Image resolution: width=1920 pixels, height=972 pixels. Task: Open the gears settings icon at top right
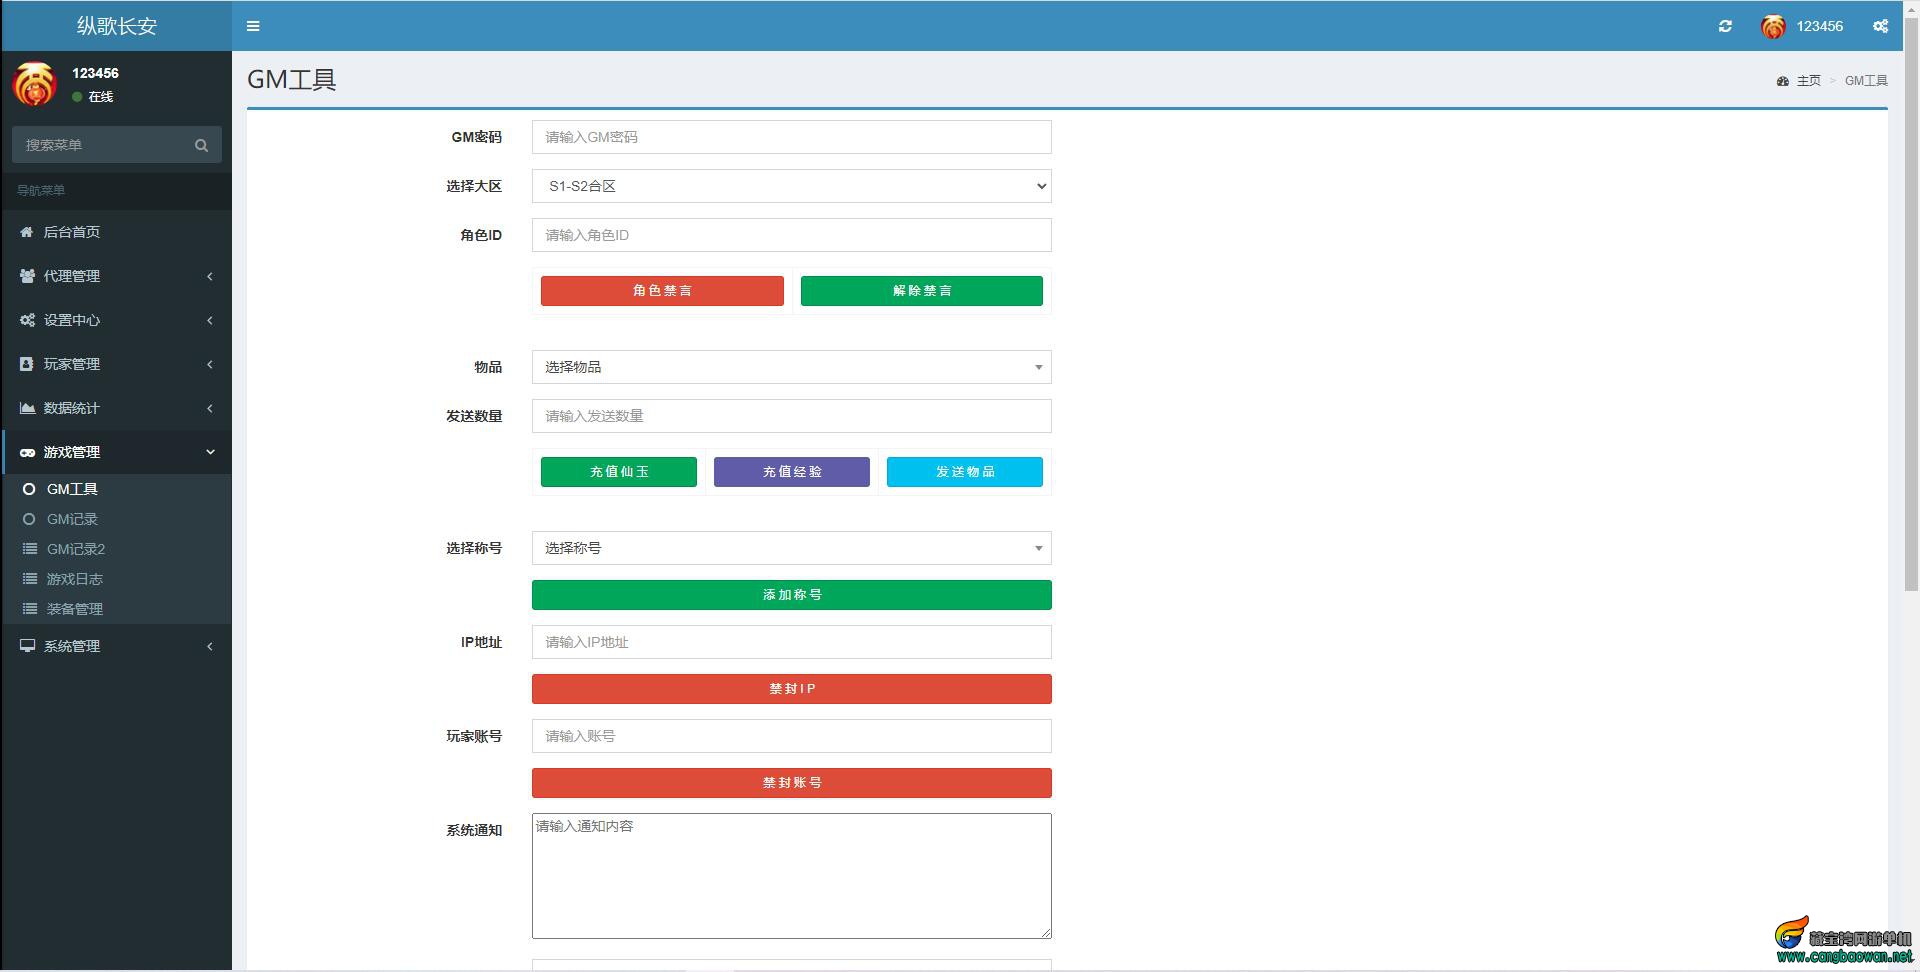pos(1880,26)
